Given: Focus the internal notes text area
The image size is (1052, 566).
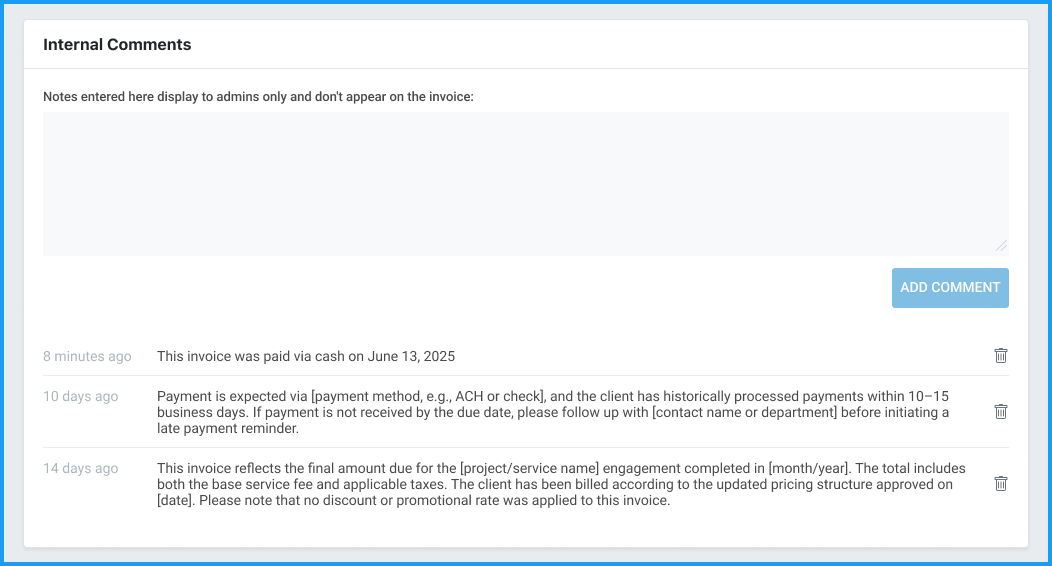Looking at the screenshot, I should (x=525, y=183).
